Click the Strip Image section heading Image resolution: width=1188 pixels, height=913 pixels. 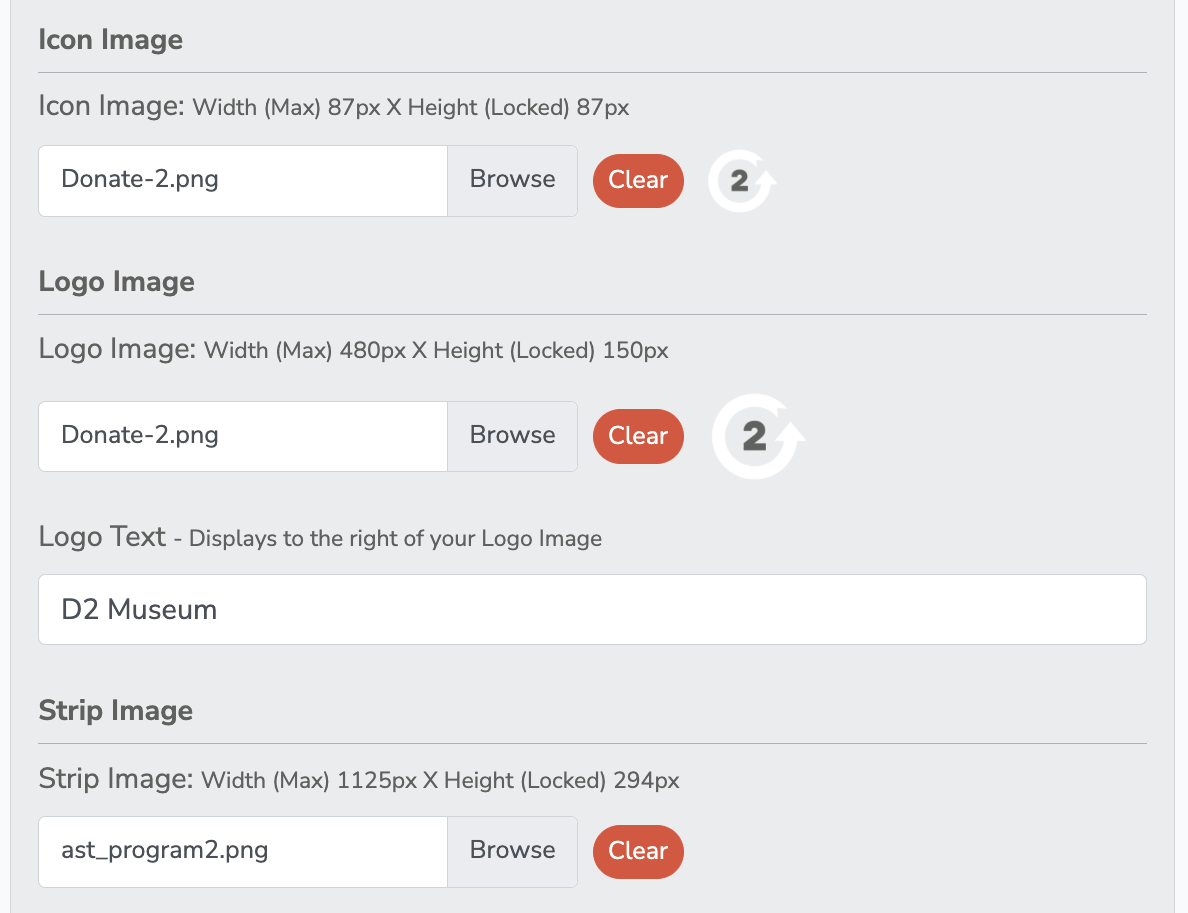(116, 711)
